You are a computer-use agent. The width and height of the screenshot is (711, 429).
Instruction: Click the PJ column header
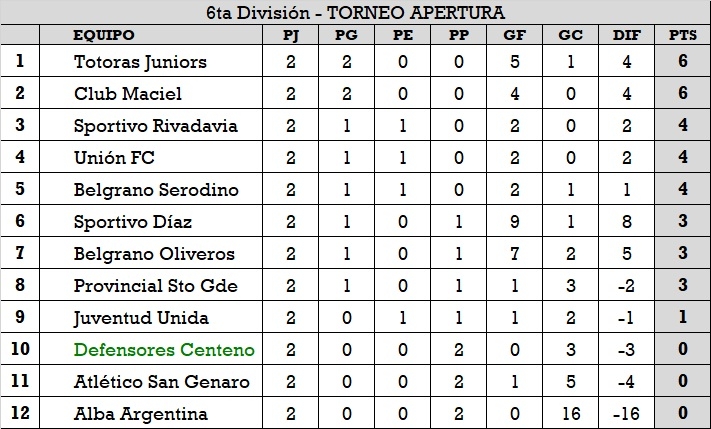point(291,35)
